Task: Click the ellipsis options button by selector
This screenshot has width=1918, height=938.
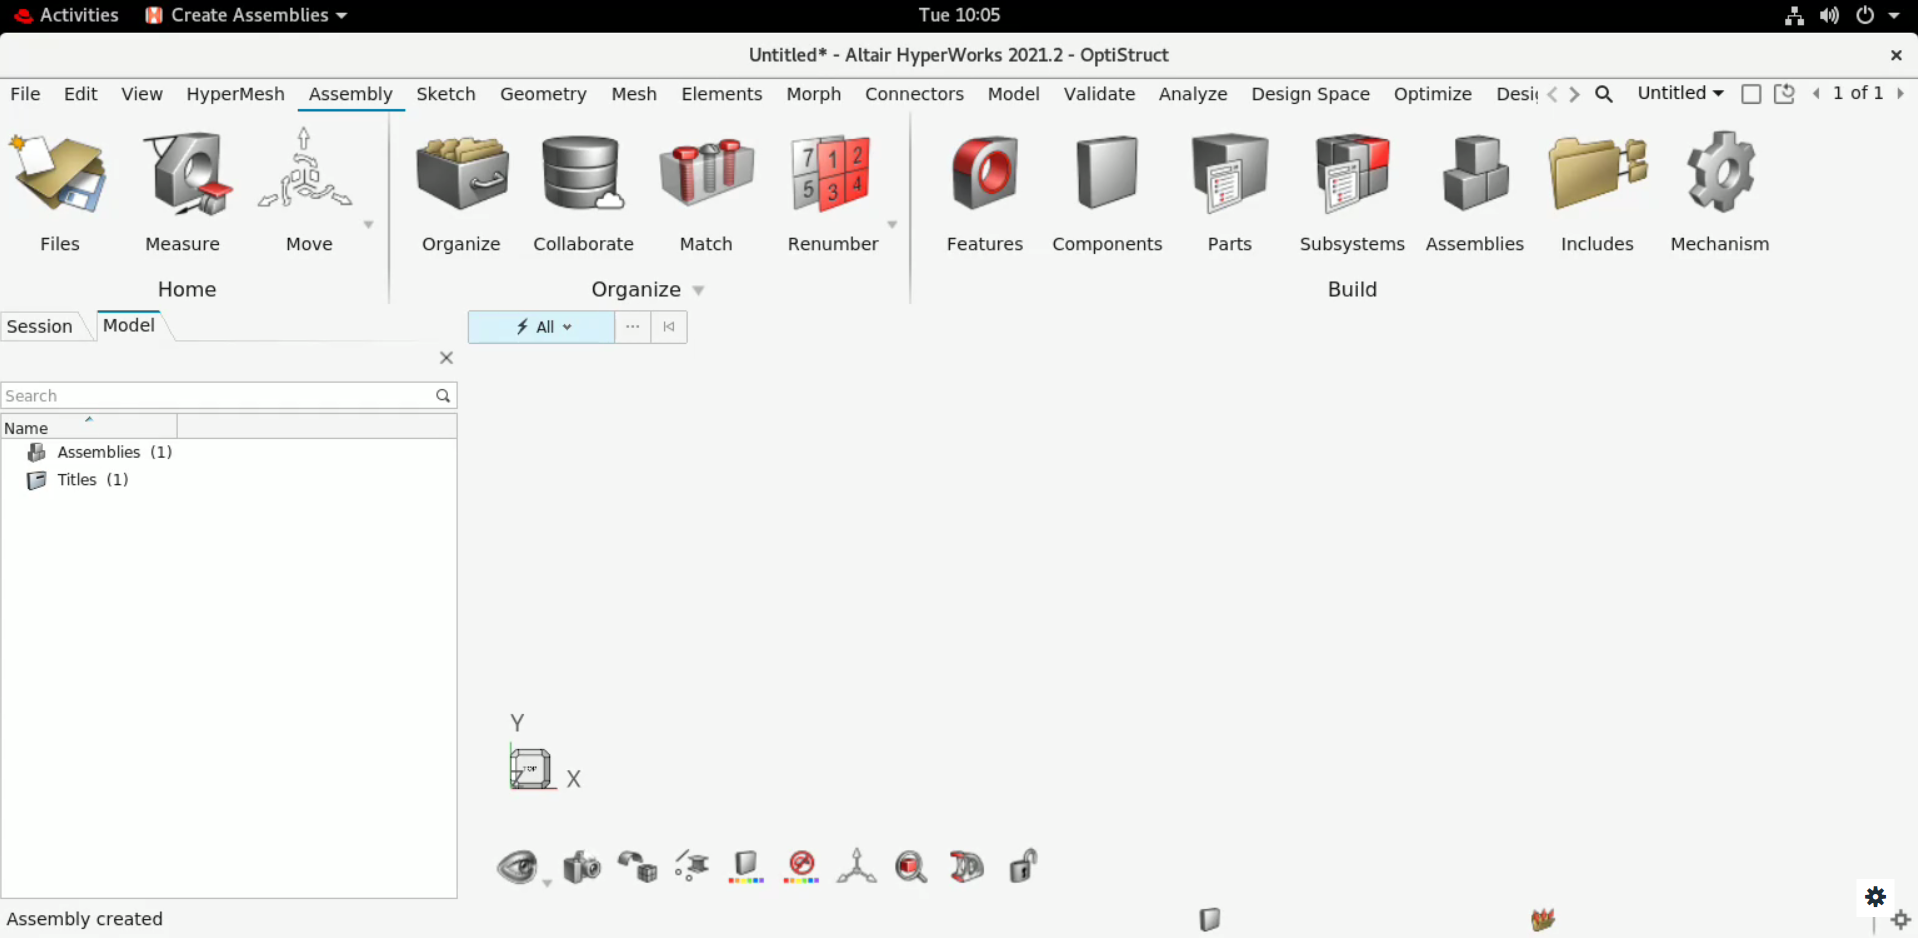Action: [x=632, y=327]
